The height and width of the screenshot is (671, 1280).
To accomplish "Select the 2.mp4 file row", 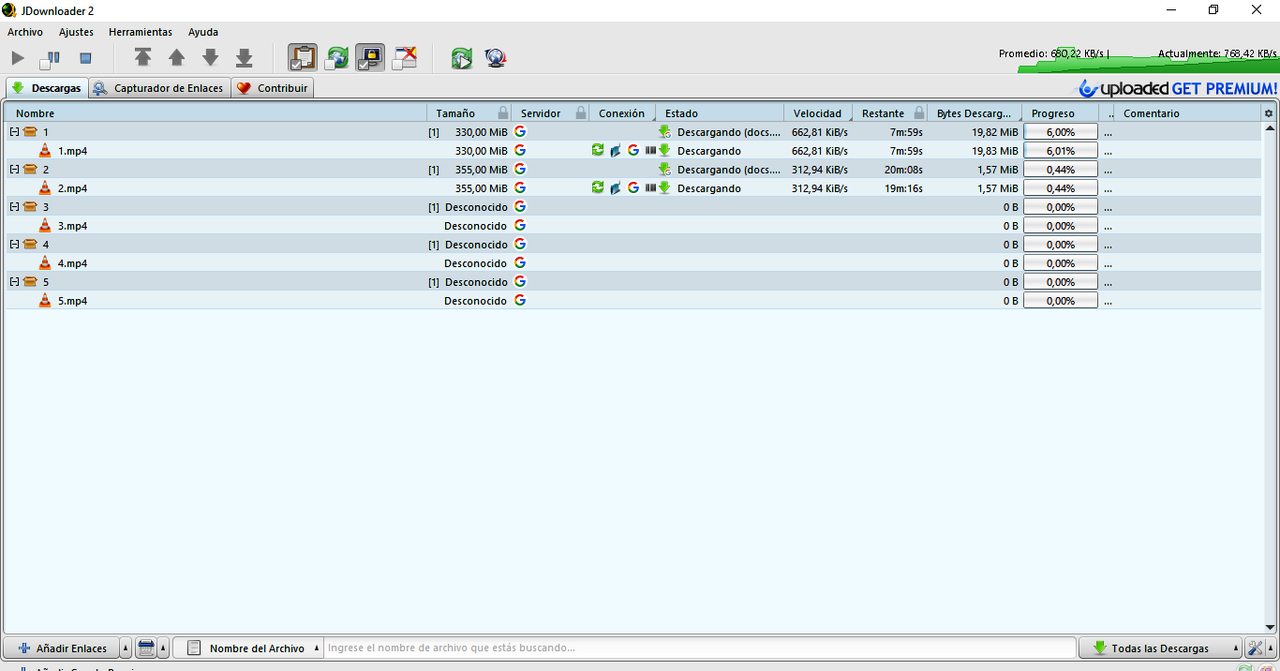I will pos(634,188).
